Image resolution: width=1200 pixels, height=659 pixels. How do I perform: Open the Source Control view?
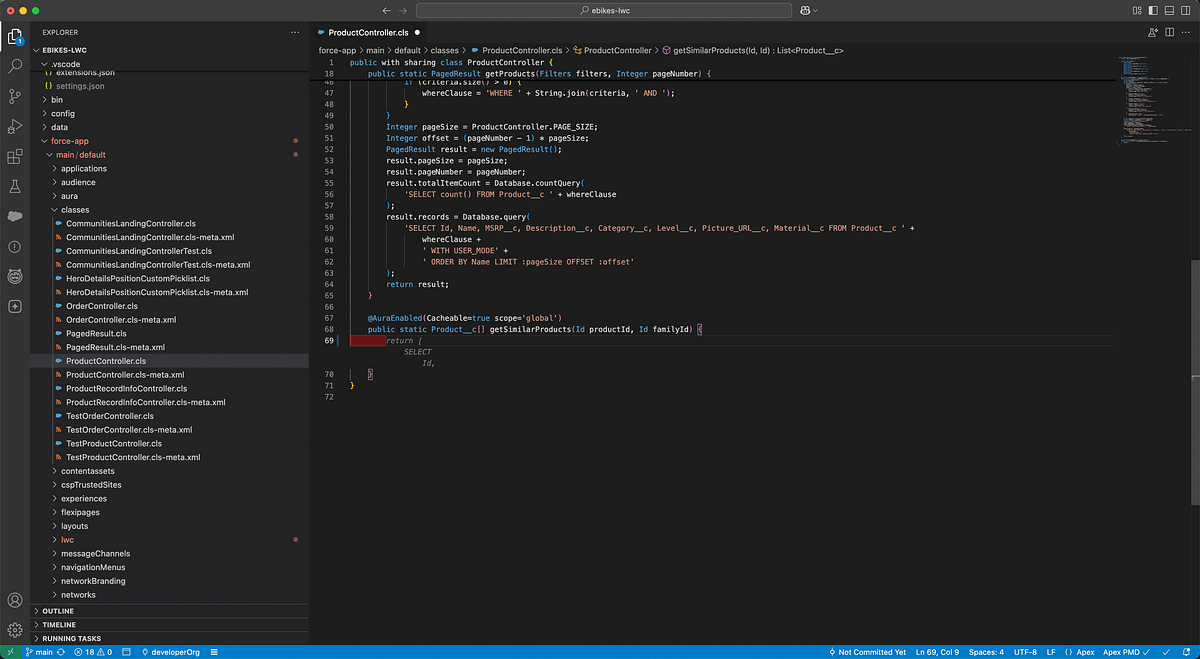(x=15, y=96)
